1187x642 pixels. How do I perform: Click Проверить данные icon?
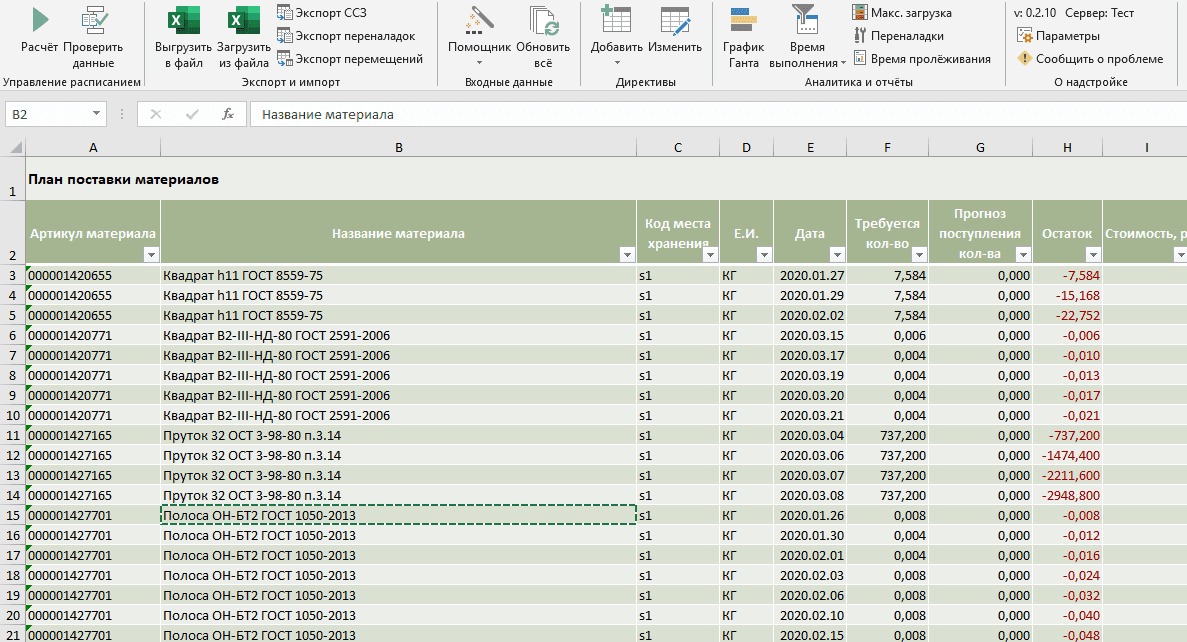(x=93, y=20)
